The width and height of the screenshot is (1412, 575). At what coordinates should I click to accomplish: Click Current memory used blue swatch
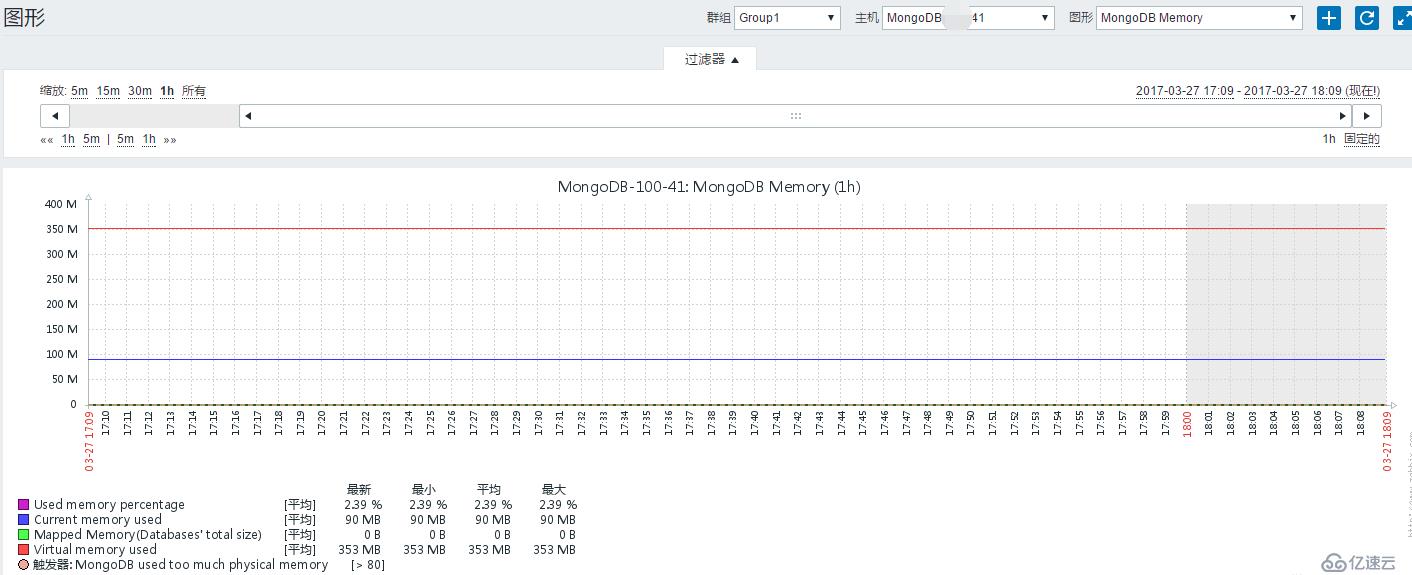click(x=24, y=520)
